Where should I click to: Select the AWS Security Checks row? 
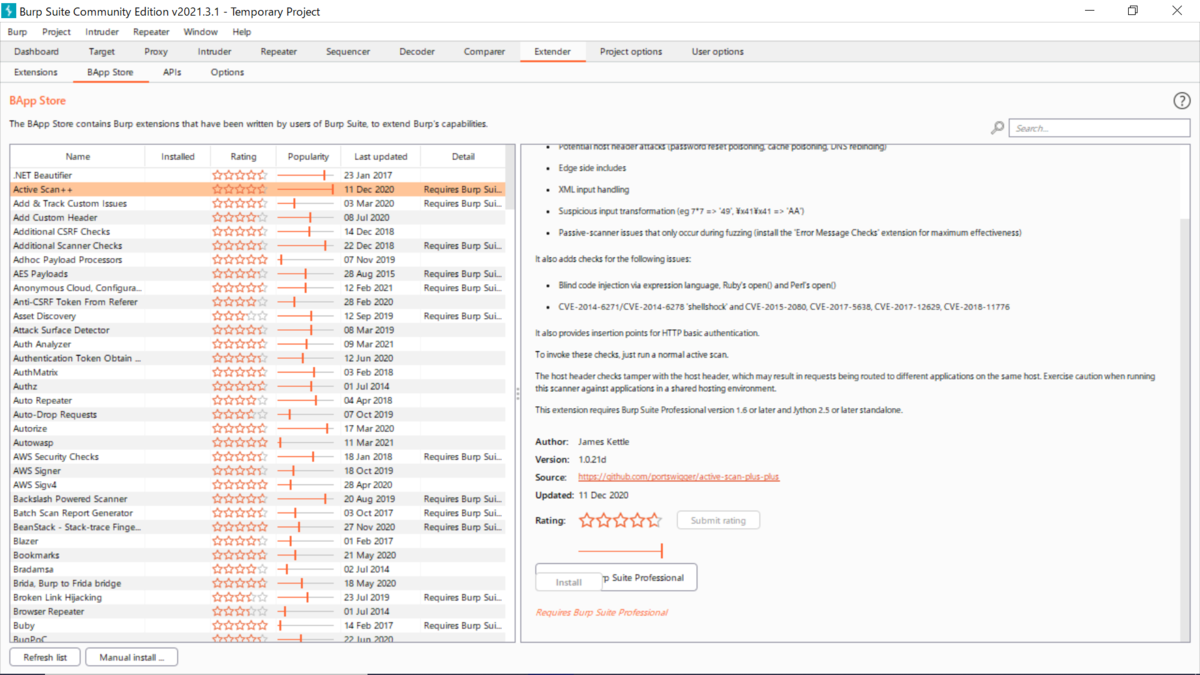258,456
